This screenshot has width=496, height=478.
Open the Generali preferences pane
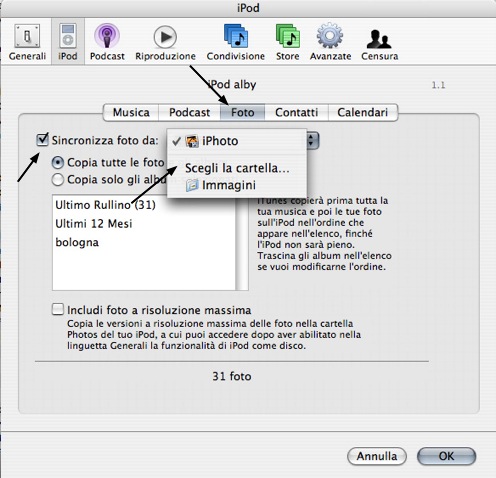click(x=27, y=42)
